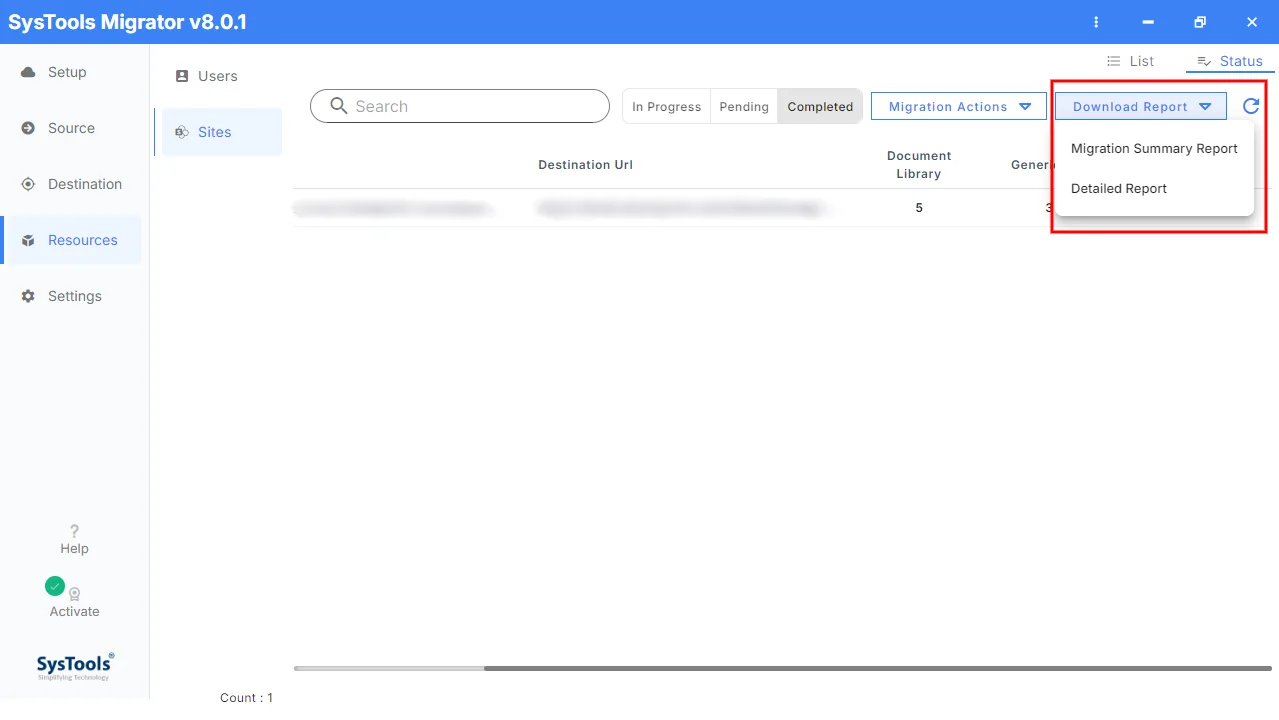This screenshot has height=720, width=1279.
Task: Click the SysTools logo
Action: coord(75,666)
